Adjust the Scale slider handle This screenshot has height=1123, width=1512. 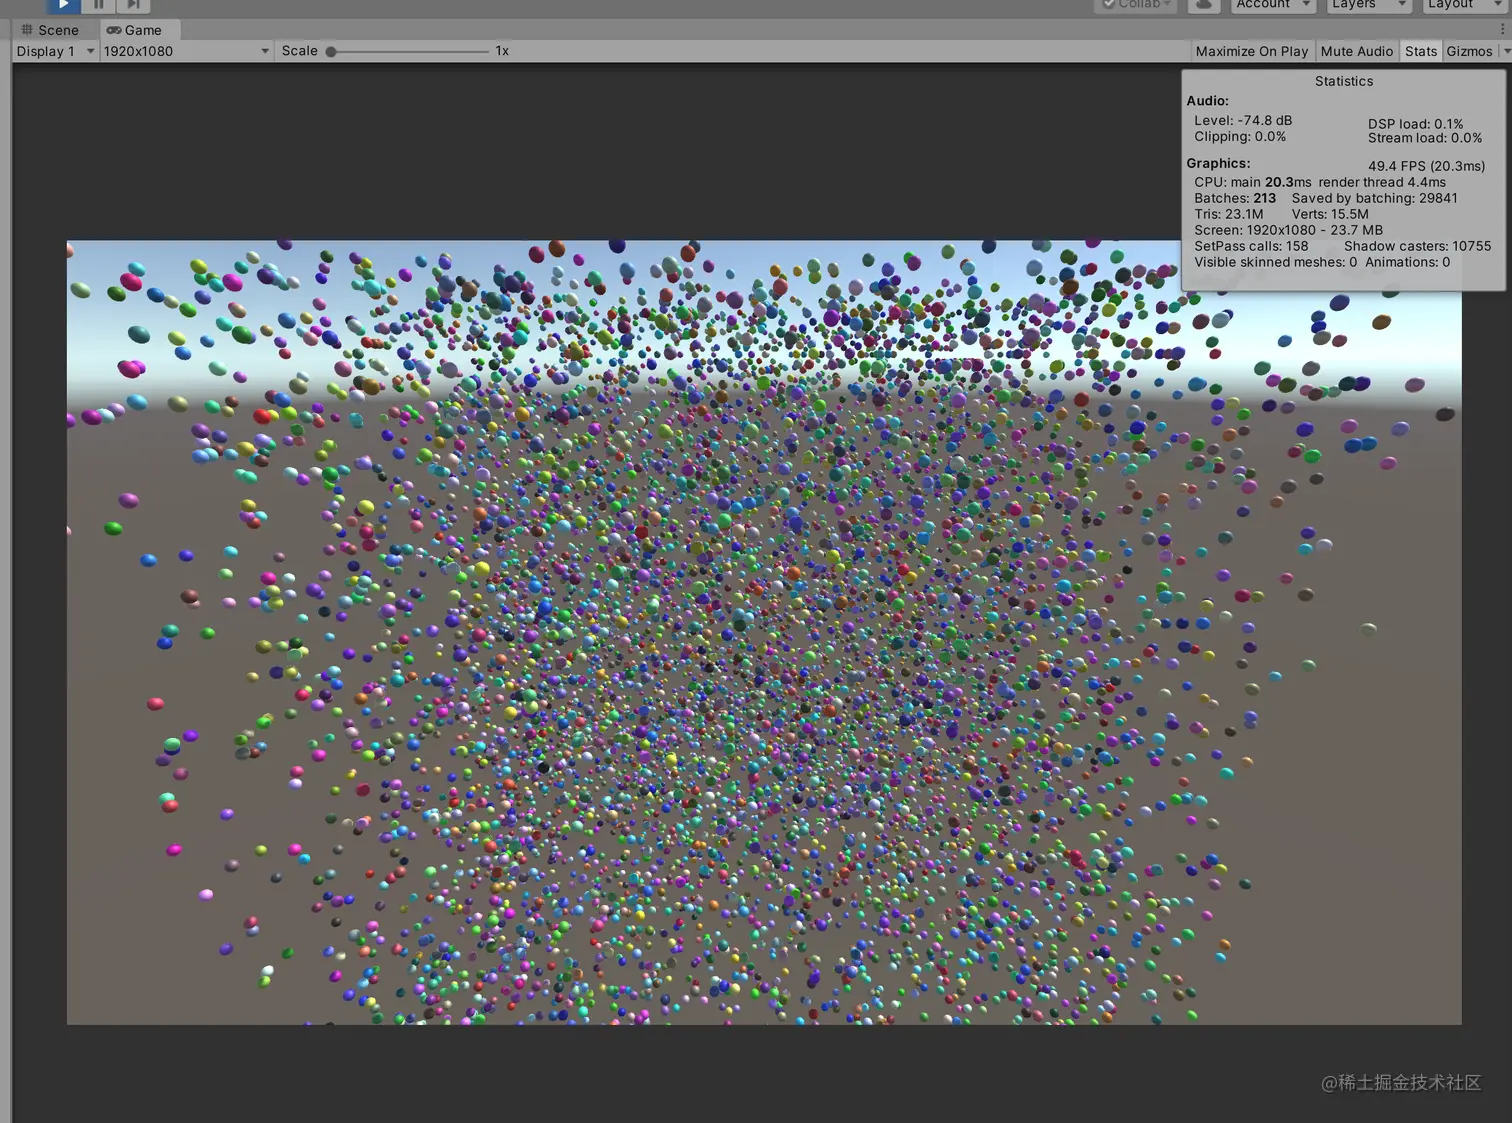click(331, 51)
